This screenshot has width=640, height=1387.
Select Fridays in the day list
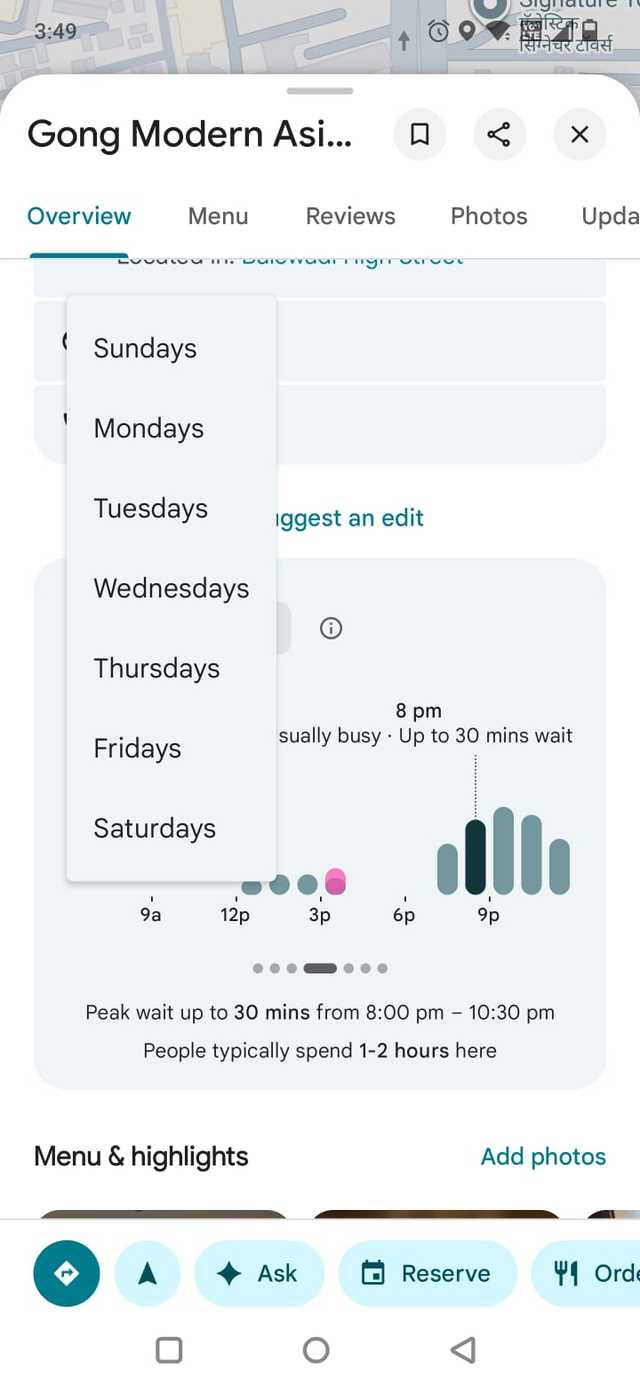pyautogui.click(x=138, y=748)
